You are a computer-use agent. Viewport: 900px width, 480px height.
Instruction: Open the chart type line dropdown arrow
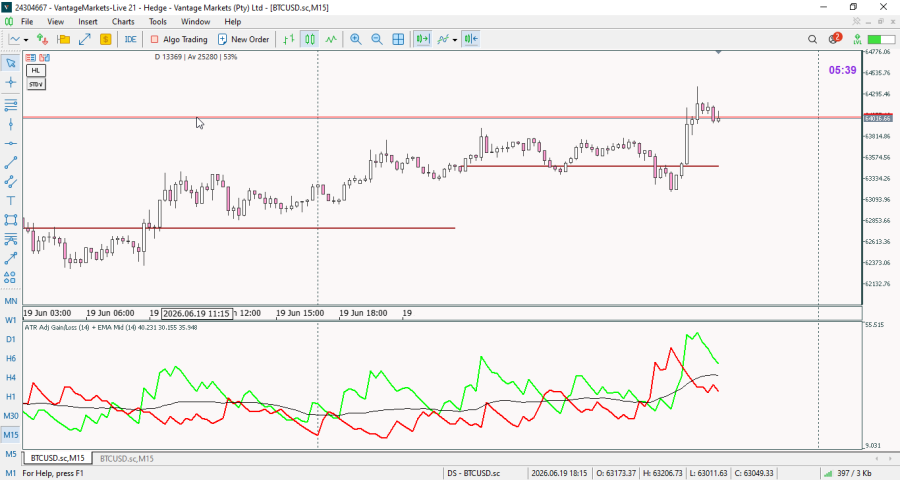pyautogui.click(x=26, y=40)
